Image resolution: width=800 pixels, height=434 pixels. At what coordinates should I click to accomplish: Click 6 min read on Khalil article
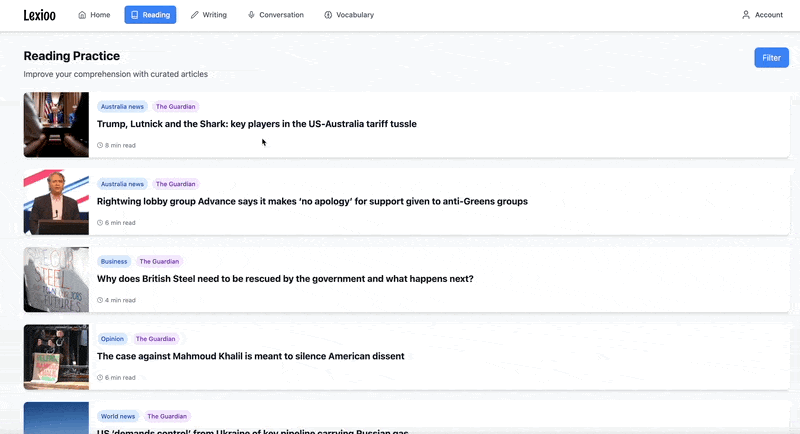pos(120,378)
